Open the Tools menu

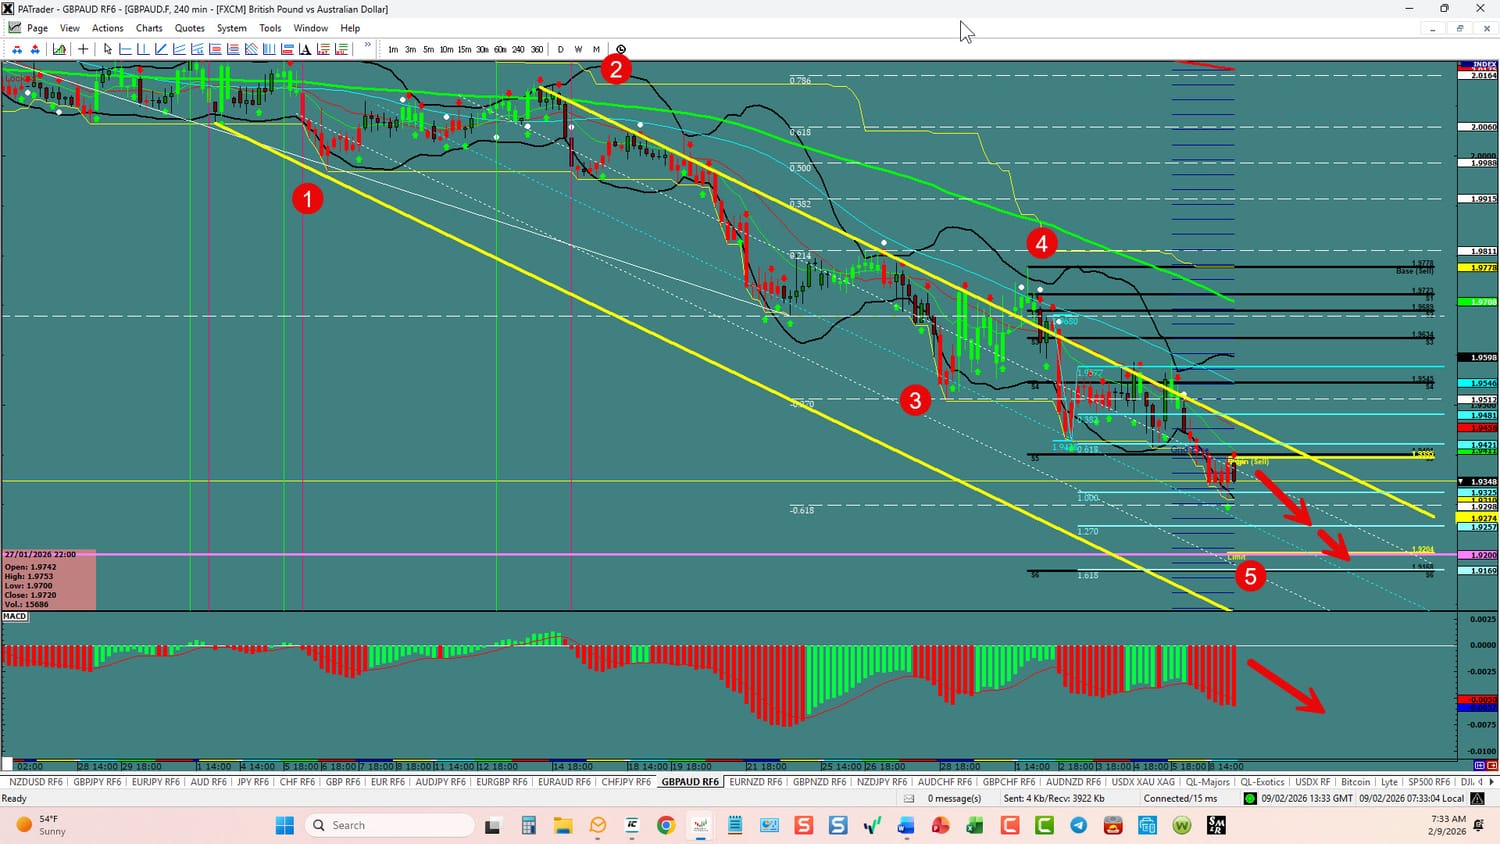pyautogui.click(x=270, y=28)
